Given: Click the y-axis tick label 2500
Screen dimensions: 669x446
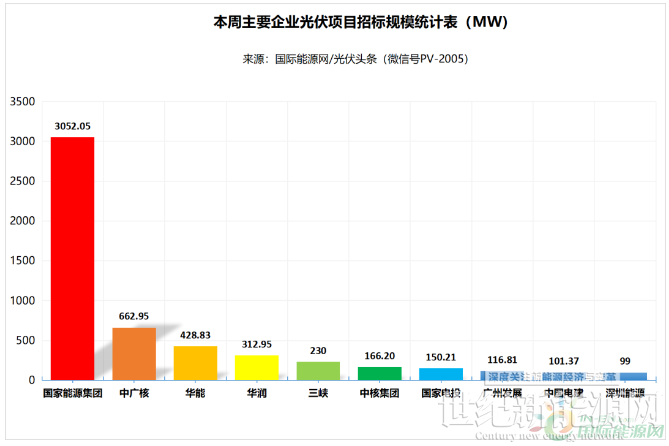Looking at the screenshot, I should 23,181.
